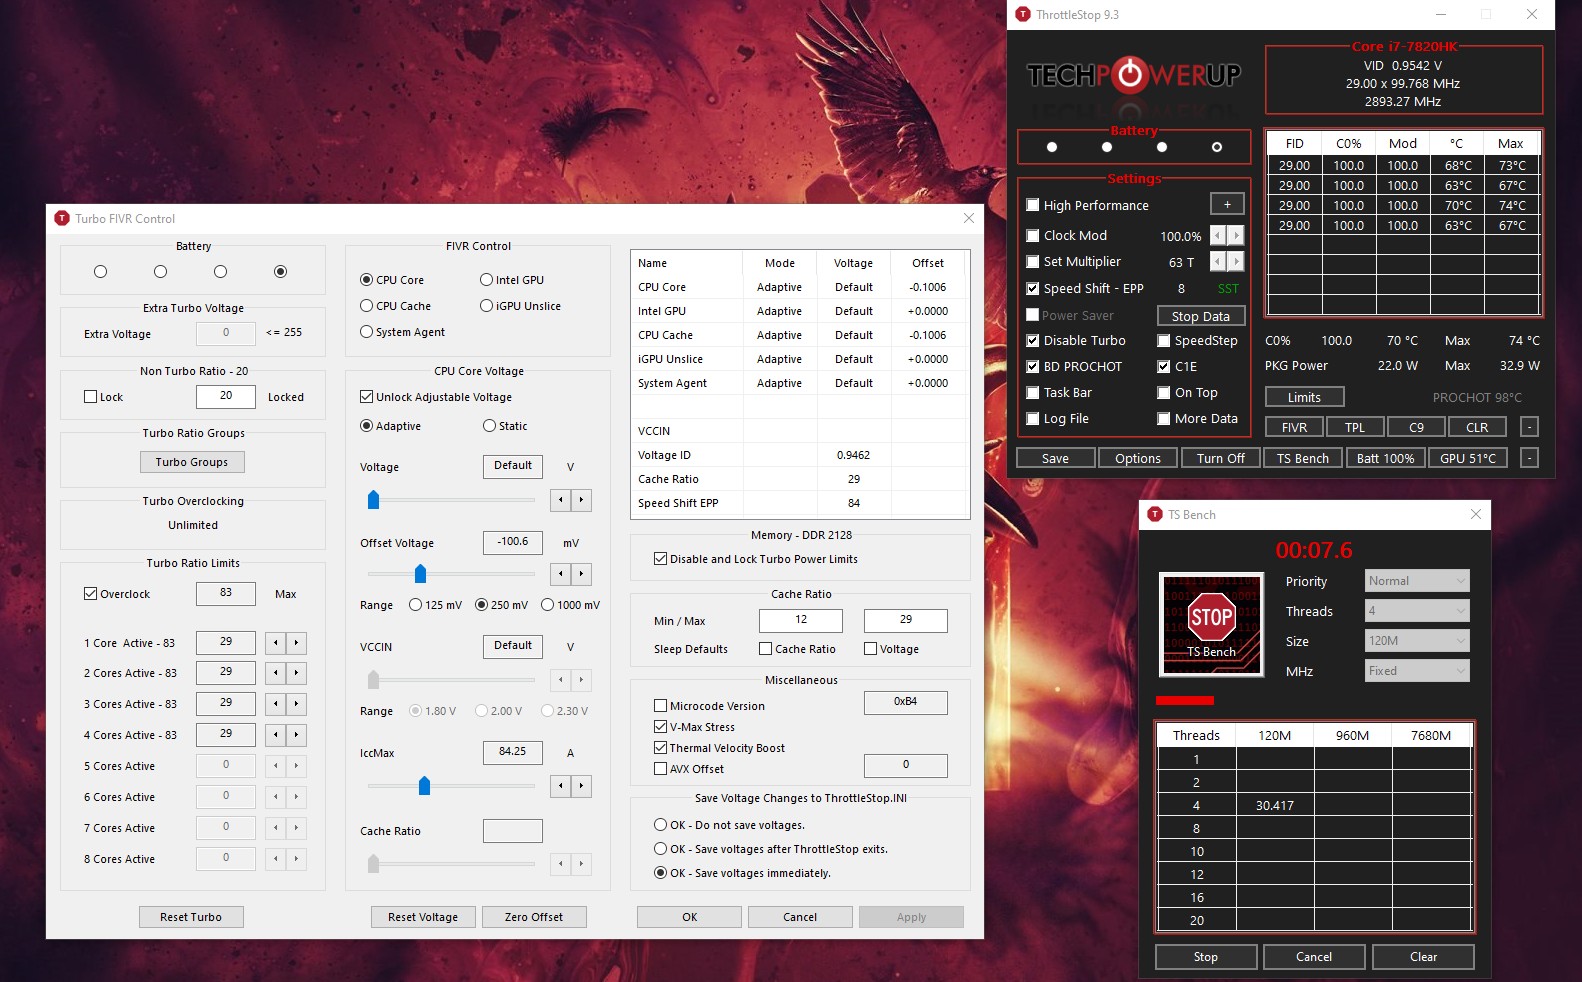Expand the Threads dropdown in TS Bench
Screen dimensions: 1582x982
[x=1417, y=611]
